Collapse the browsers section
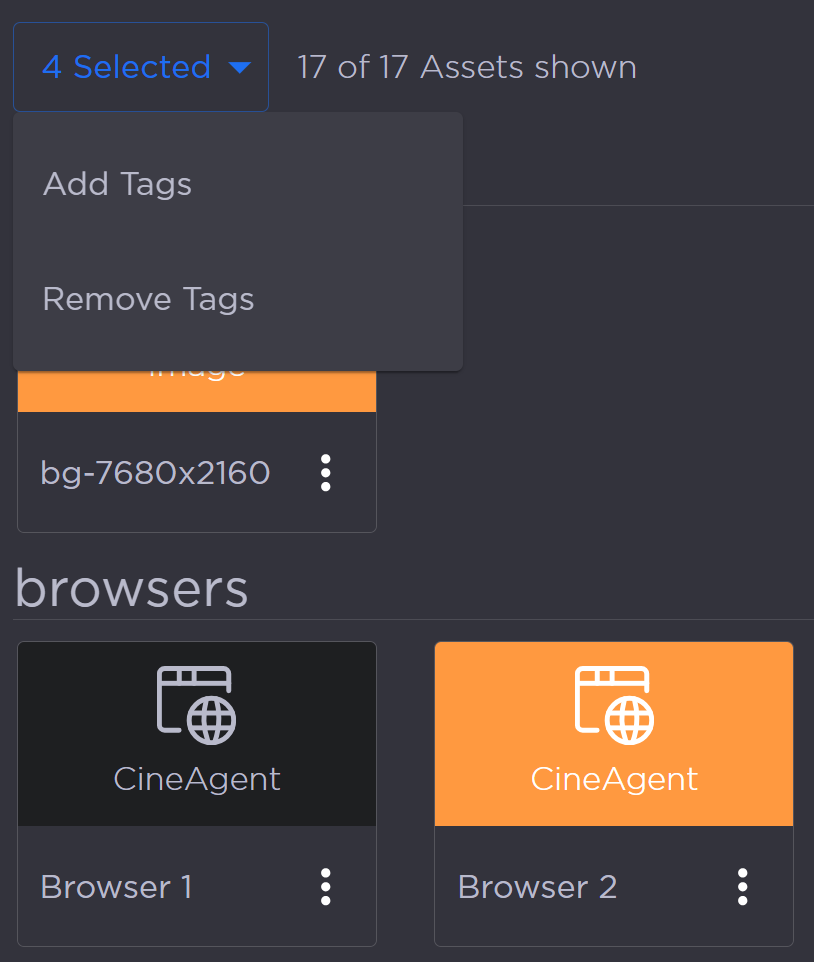This screenshot has width=814, height=962. click(x=131, y=589)
